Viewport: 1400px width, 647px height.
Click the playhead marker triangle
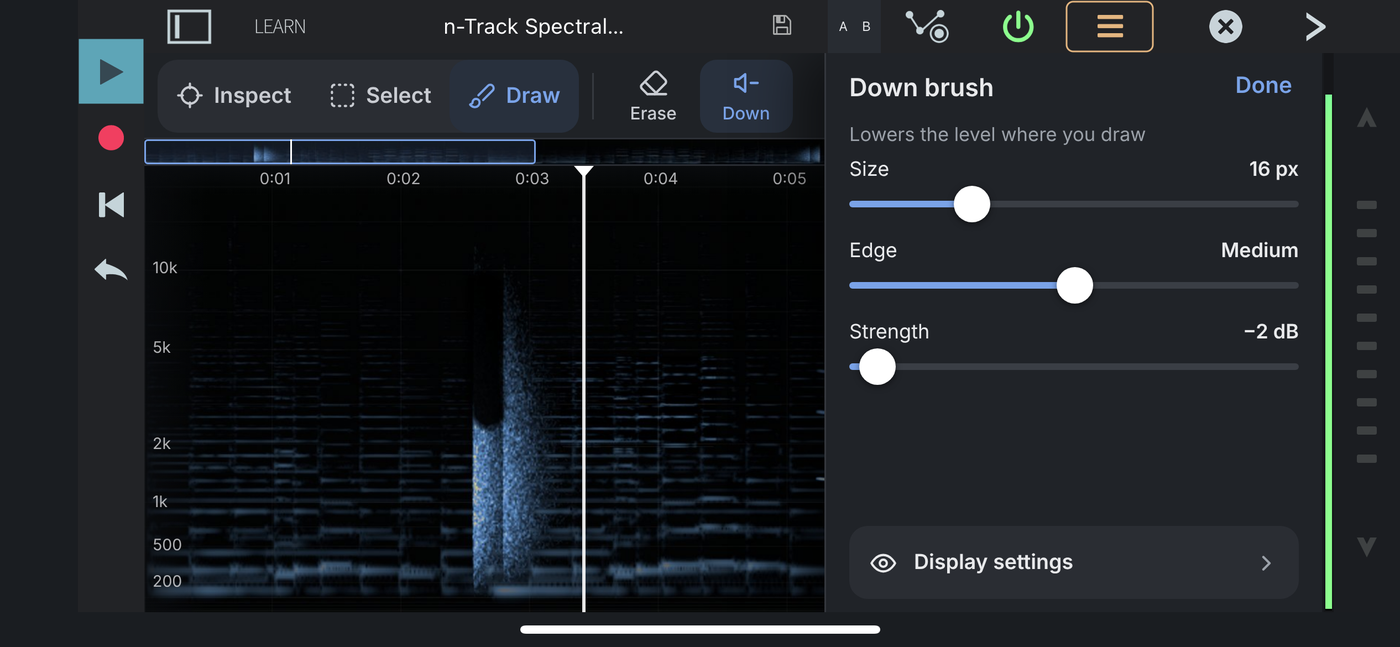(x=584, y=172)
